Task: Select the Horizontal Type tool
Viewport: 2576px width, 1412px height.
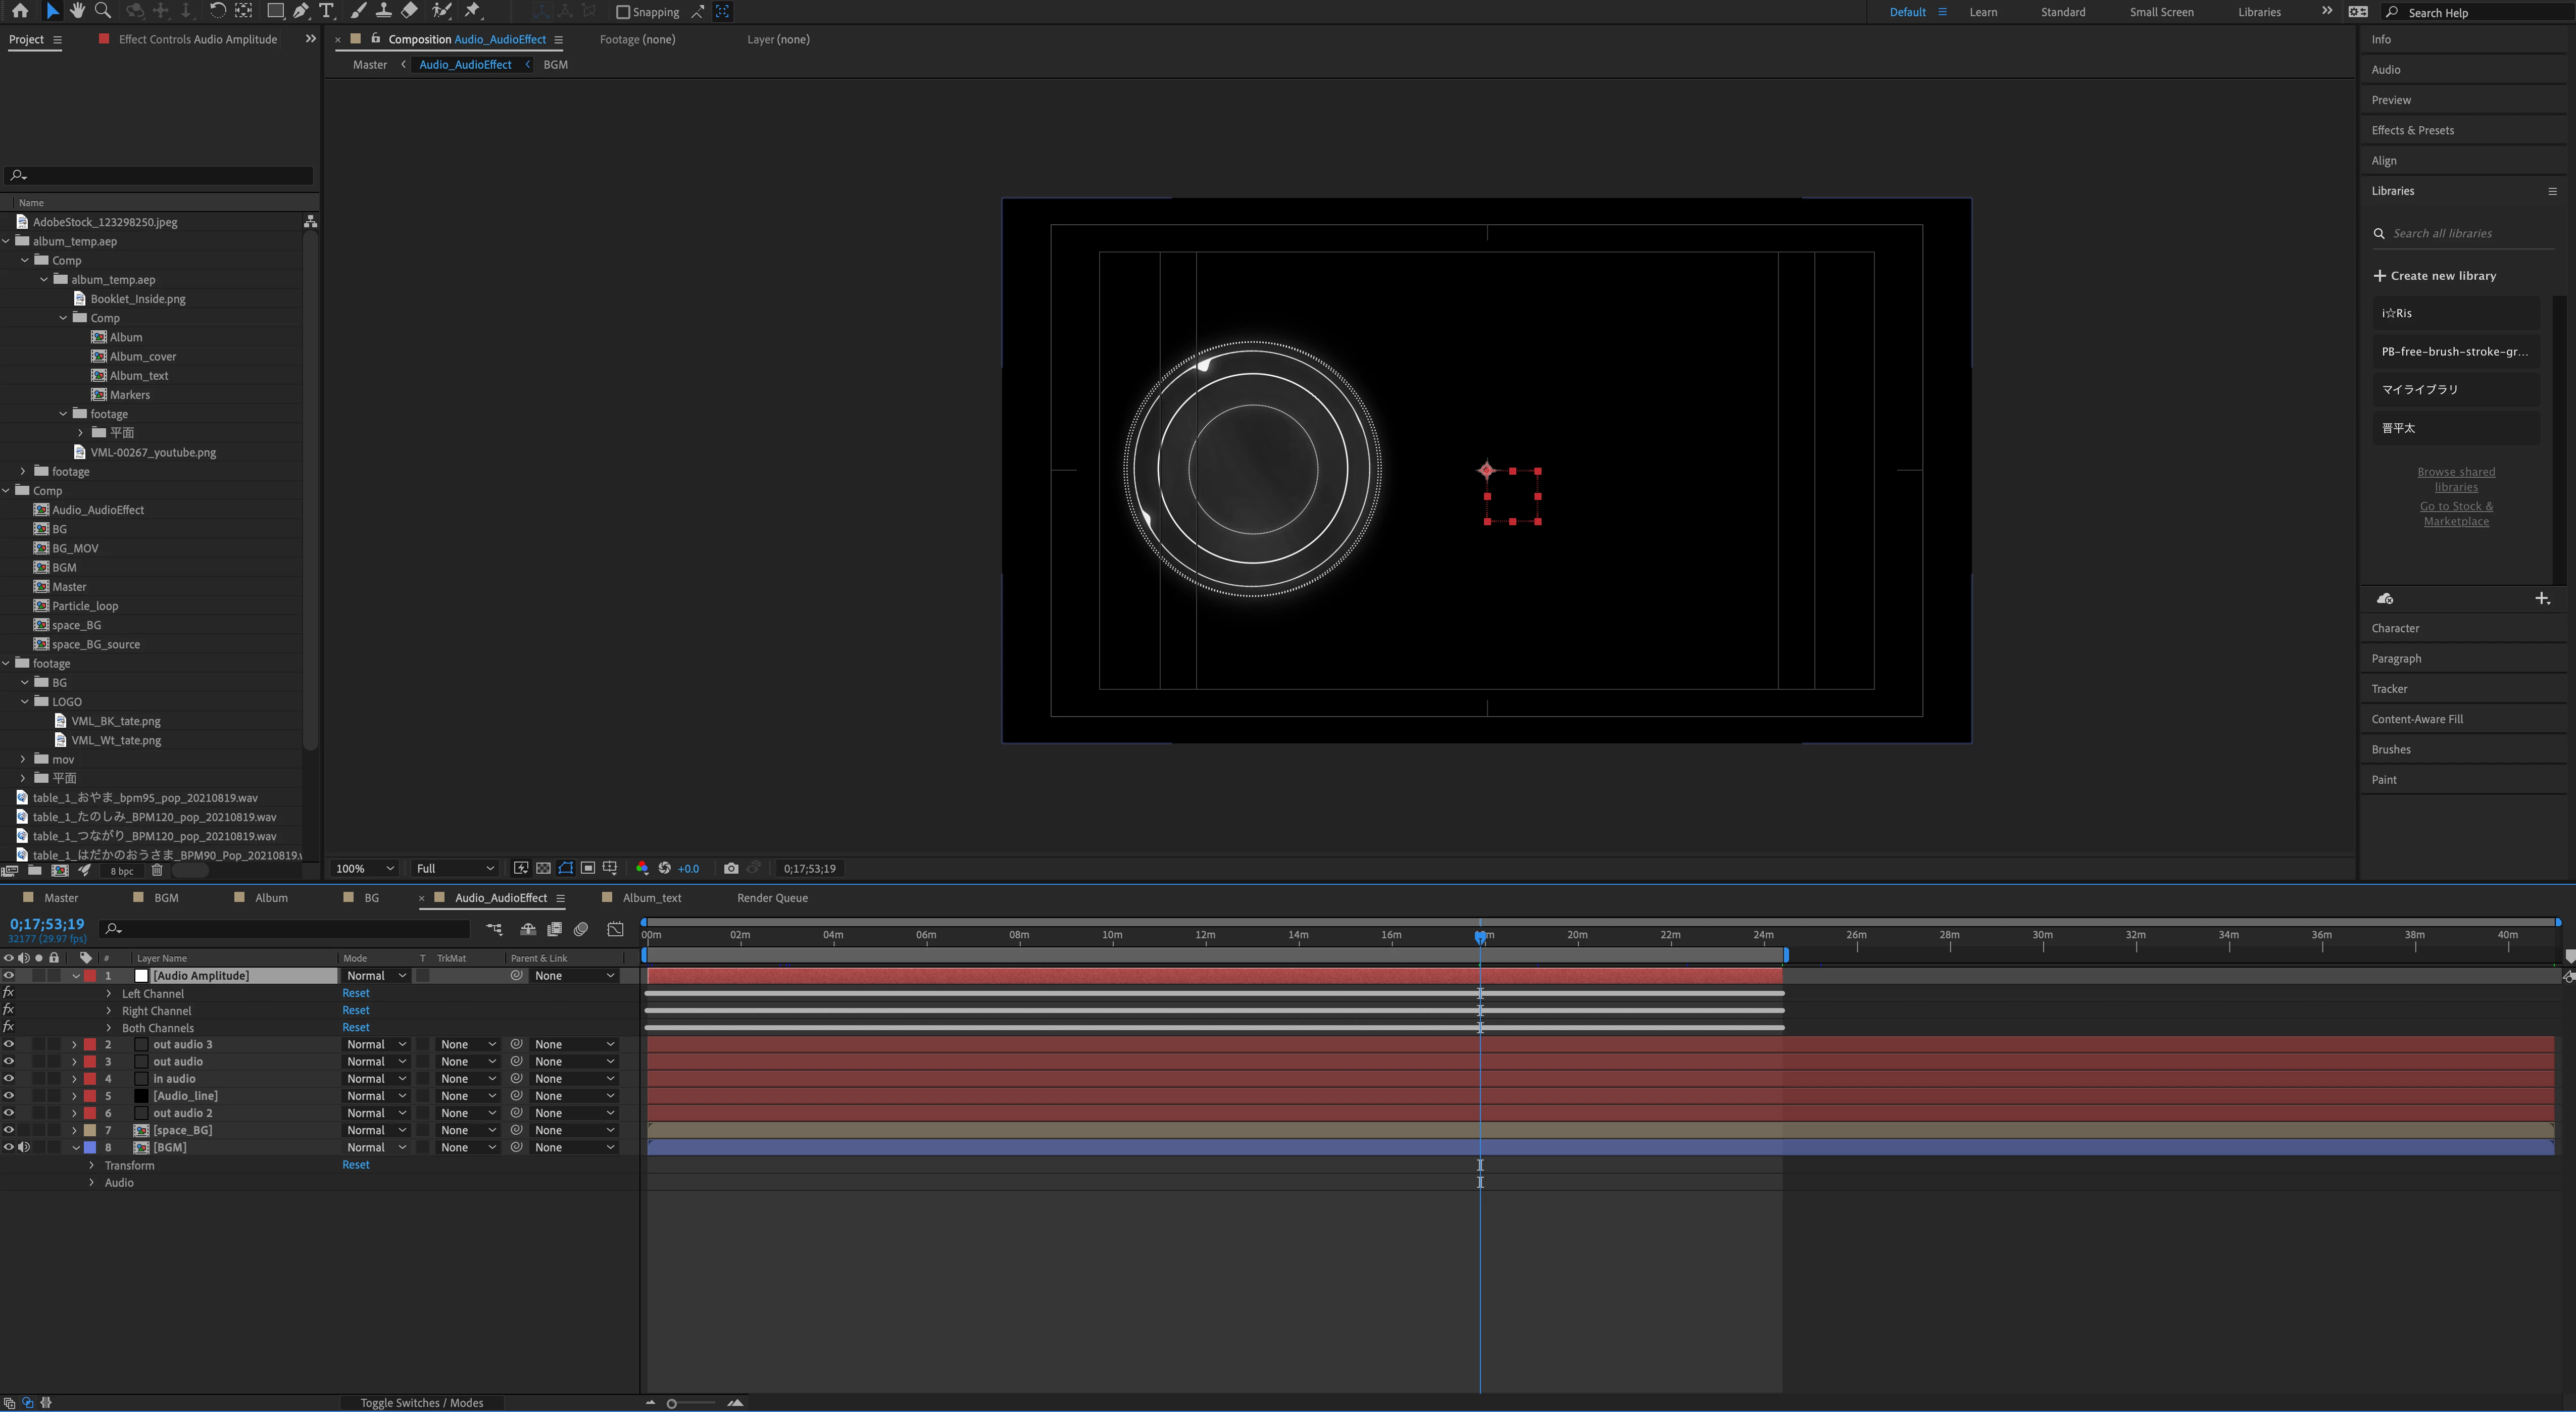Action: 326,11
